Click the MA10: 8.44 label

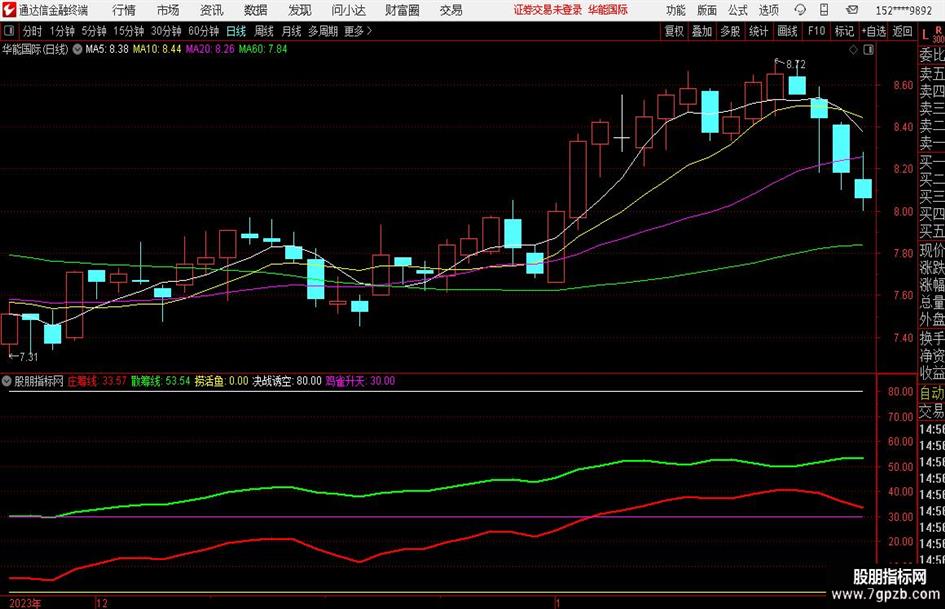[157, 49]
